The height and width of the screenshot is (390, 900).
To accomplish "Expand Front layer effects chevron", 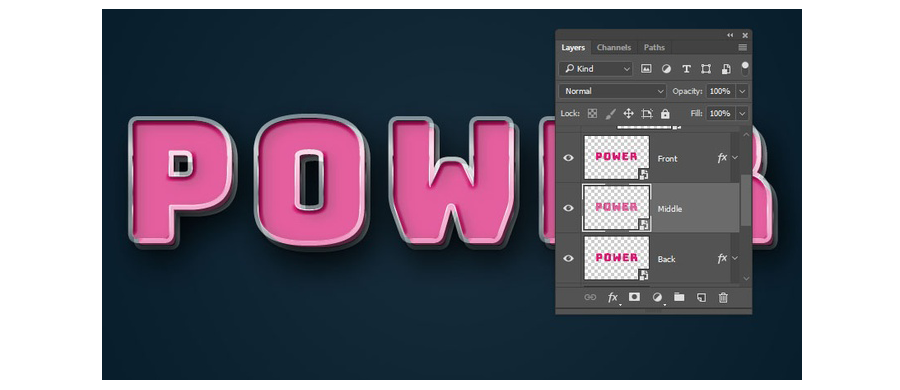I will (x=735, y=157).
